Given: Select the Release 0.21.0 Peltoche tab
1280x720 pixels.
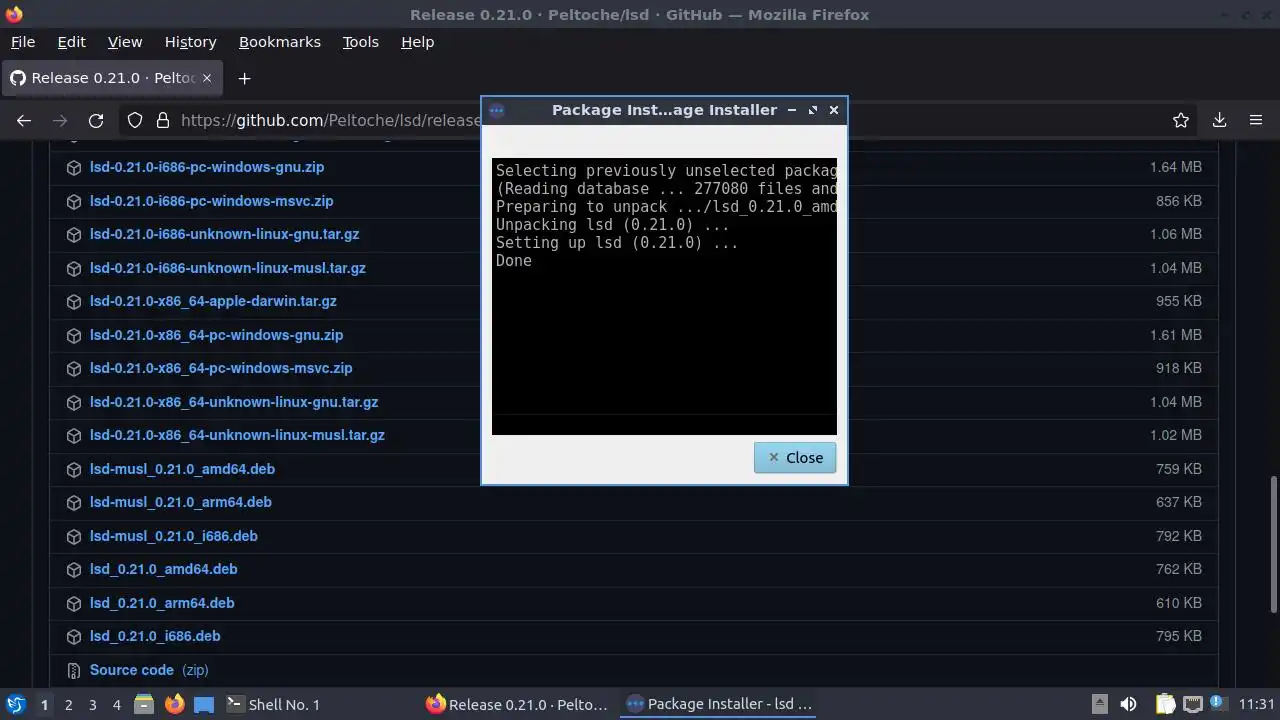Looking at the screenshot, I should click(111, 78).
